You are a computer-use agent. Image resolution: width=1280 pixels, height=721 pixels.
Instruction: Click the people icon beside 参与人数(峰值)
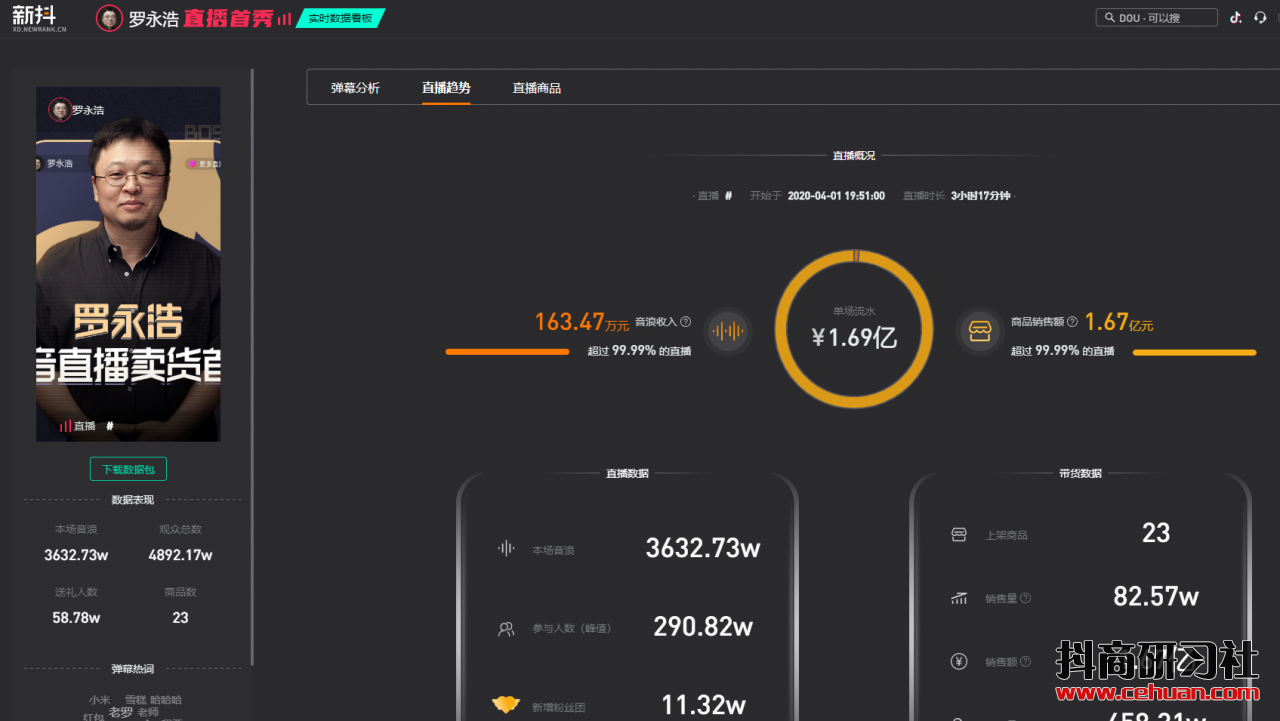pyautogui.click(x=506, y=629)
